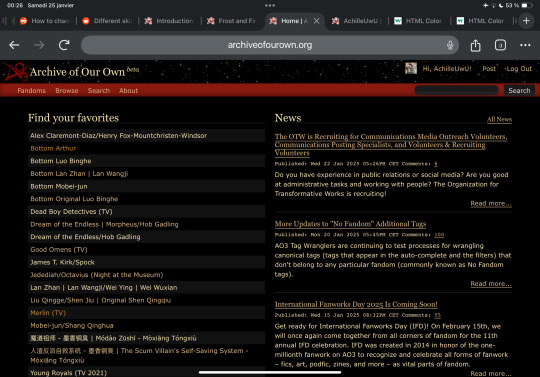Click the AchilleUwU avatar image

(x=411, y=68)
